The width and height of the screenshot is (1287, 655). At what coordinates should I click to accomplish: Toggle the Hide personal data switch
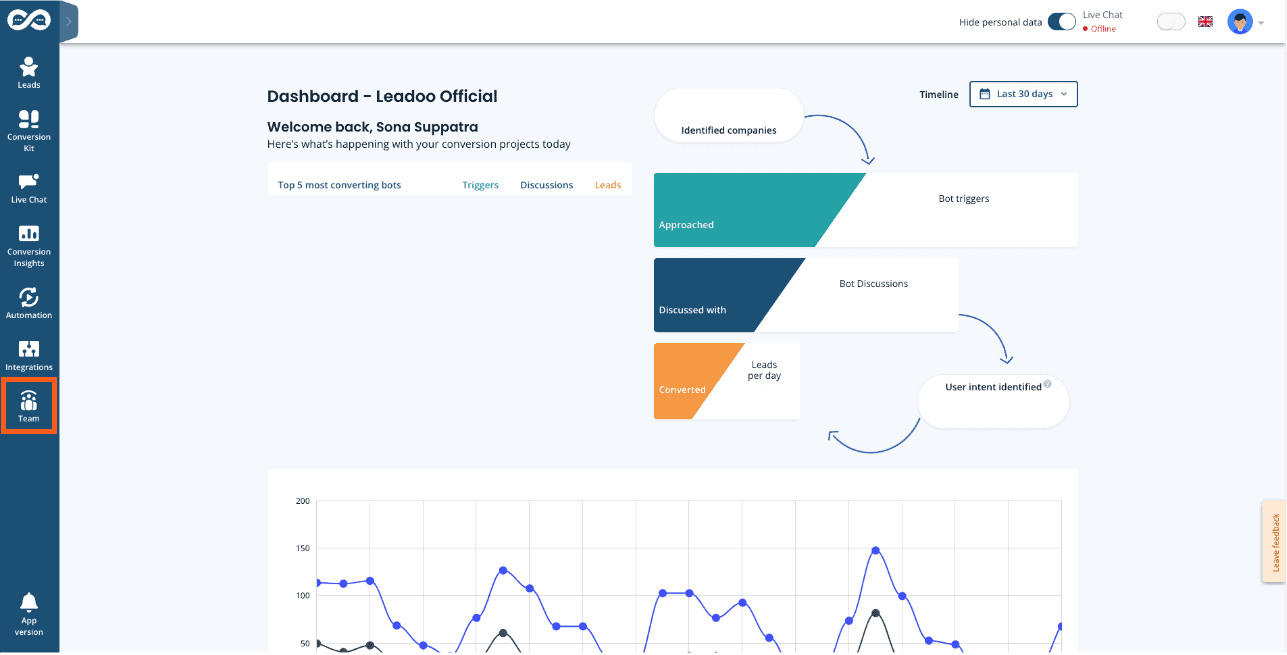pos(1061,22)
